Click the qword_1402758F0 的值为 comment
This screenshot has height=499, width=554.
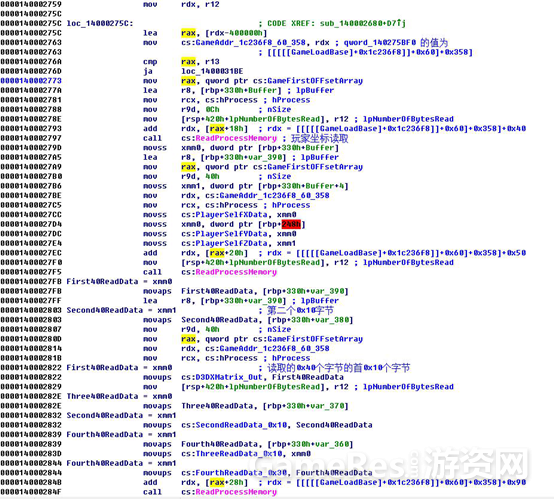396,42
